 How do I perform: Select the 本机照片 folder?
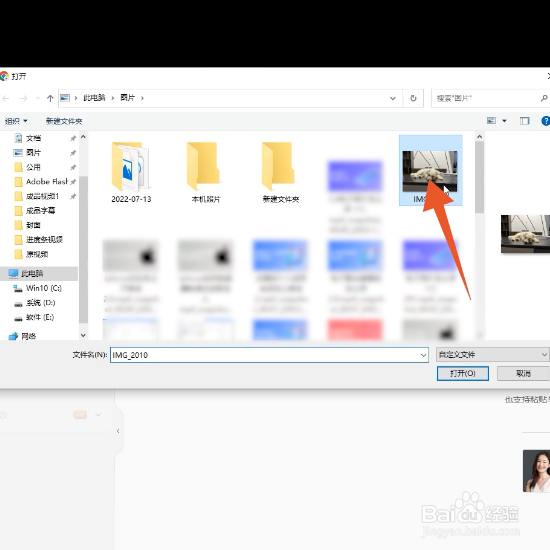point(206,172)
